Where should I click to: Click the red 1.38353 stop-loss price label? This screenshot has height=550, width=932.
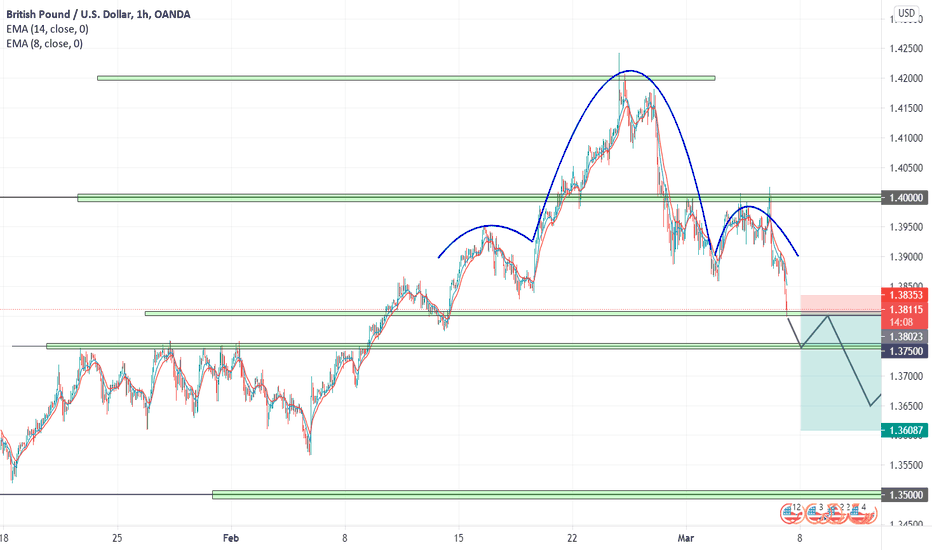(905, 295)
